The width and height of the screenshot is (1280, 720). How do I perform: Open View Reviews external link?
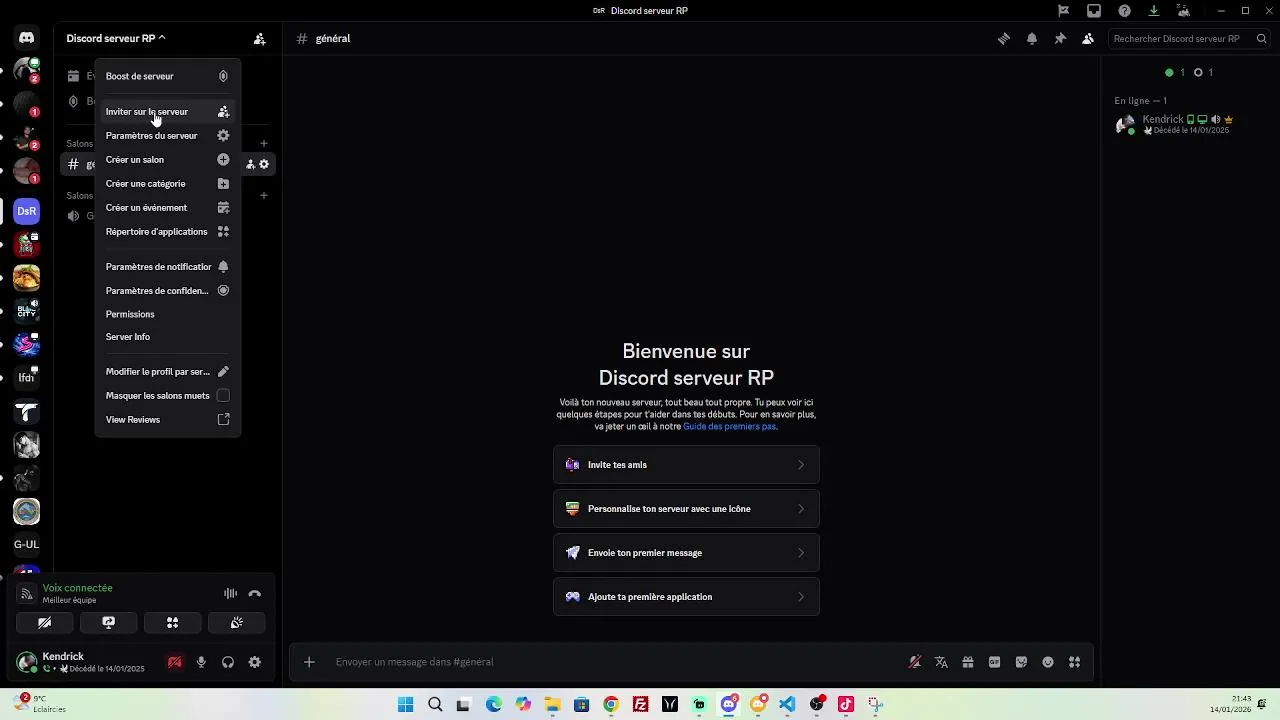[168, 420]
